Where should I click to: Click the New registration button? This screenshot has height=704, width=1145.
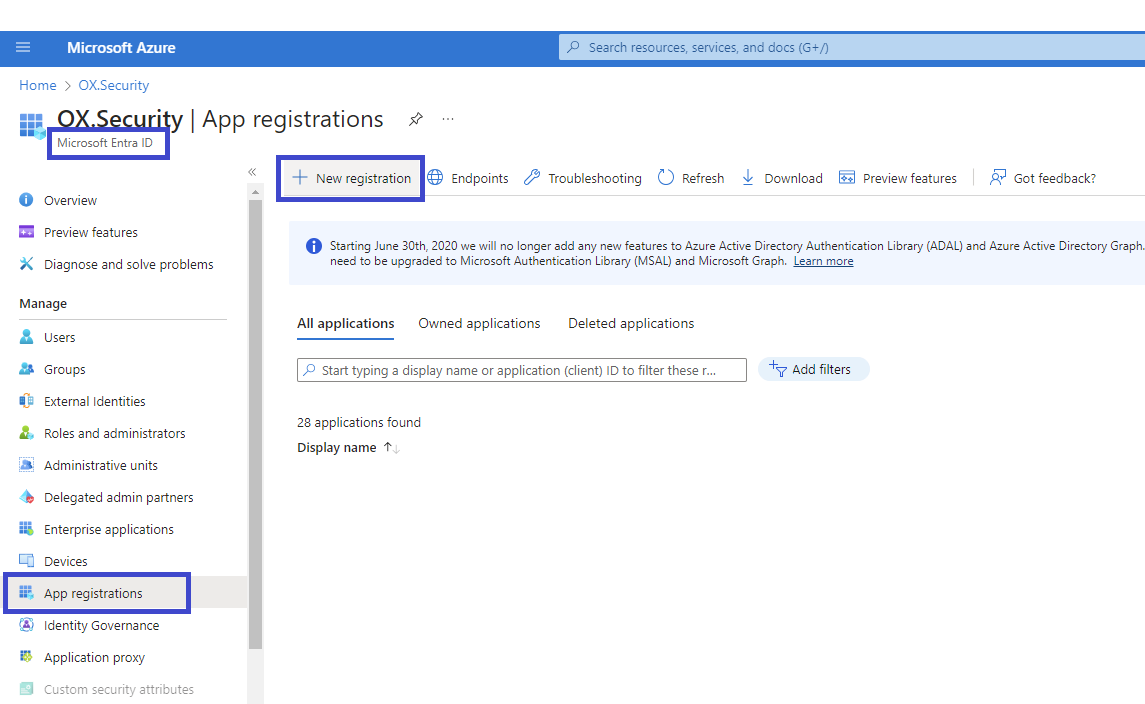pyautogui.click(x=351, y=178)
